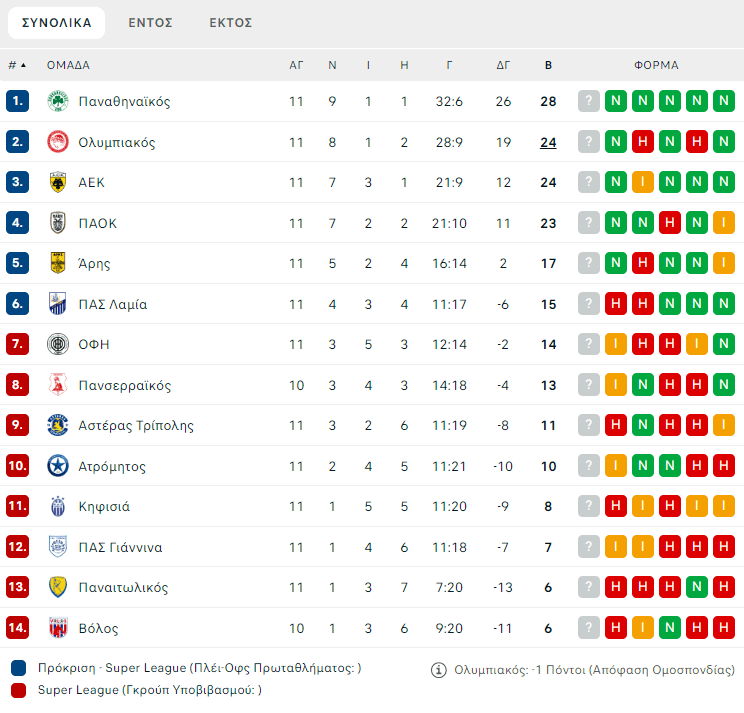Select the ΣΥΝΟΛΙΚΑ tab
This screenshot has height=713, width=744.
(x=57, y=22)
